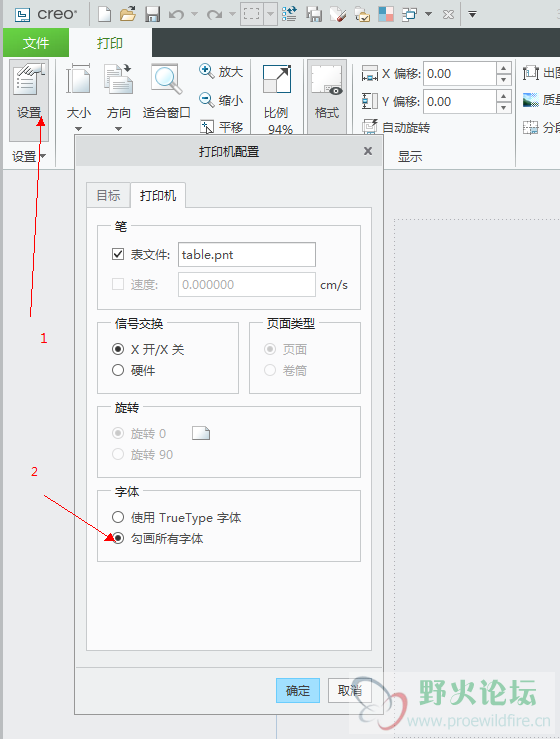560x739 pixels.
Task: Click the open folder icon in top toolbar
Action: (128, 14)
